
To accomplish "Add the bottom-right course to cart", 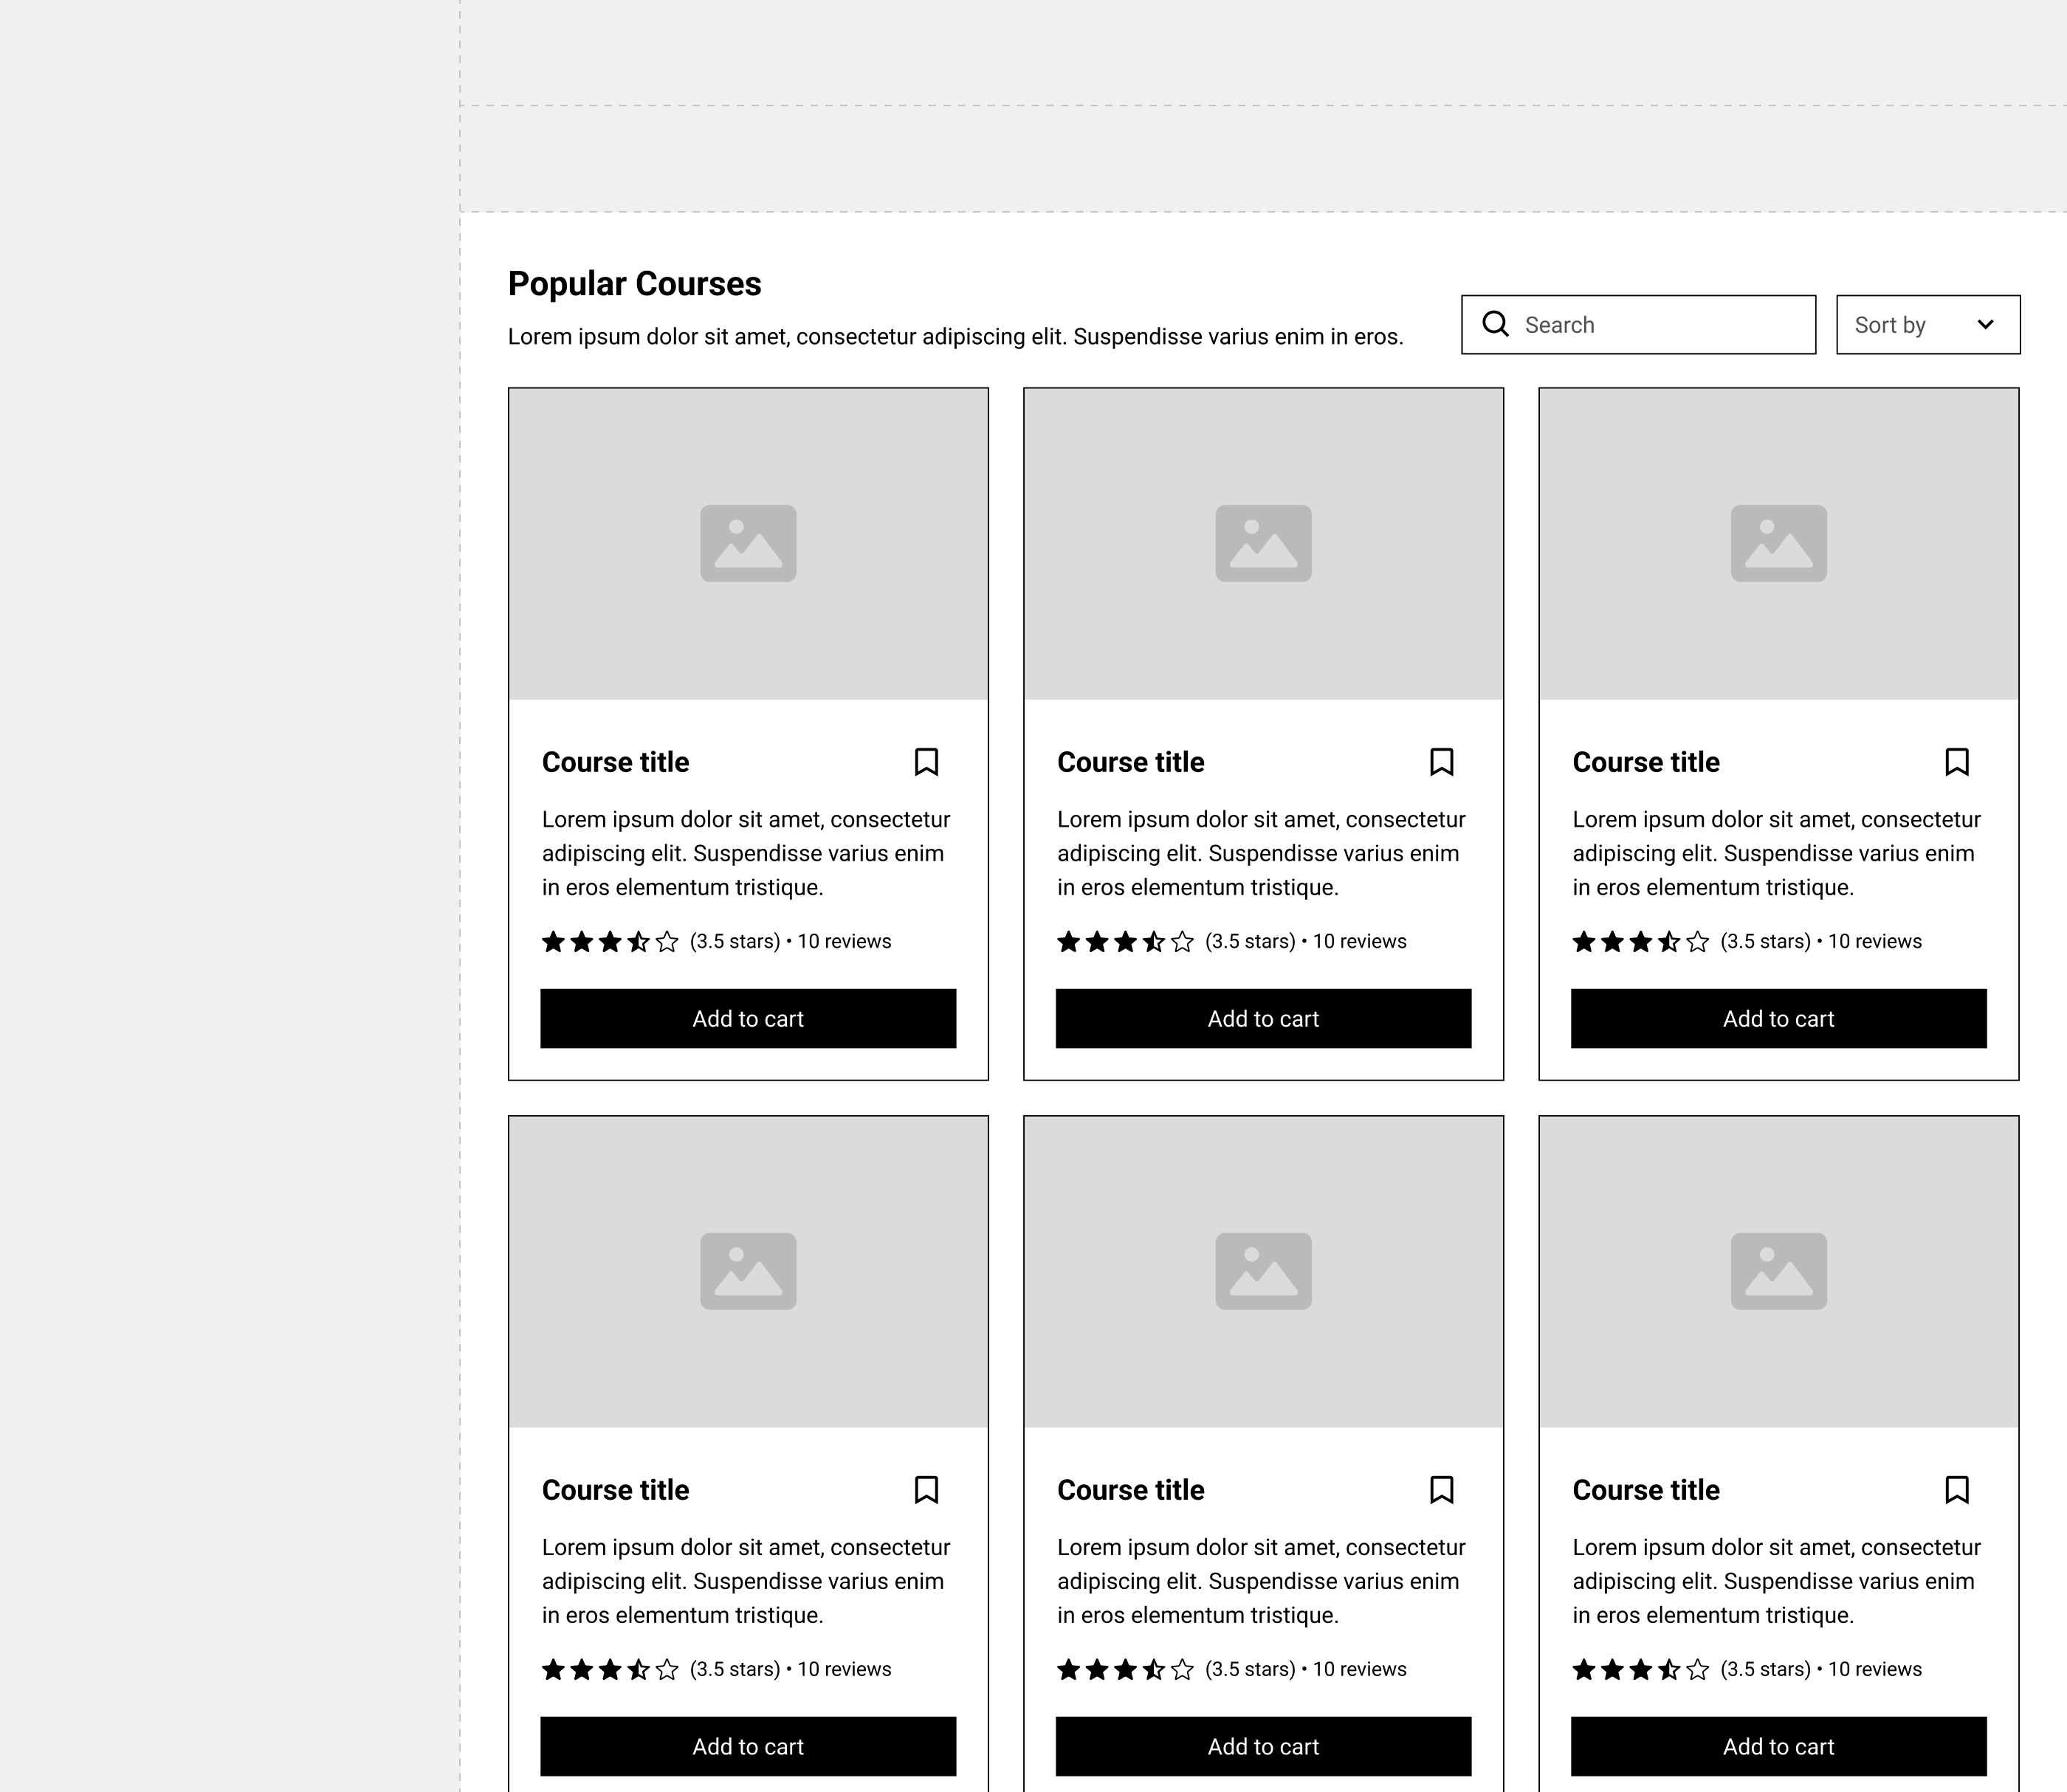I will (x=1779, y=1746).
